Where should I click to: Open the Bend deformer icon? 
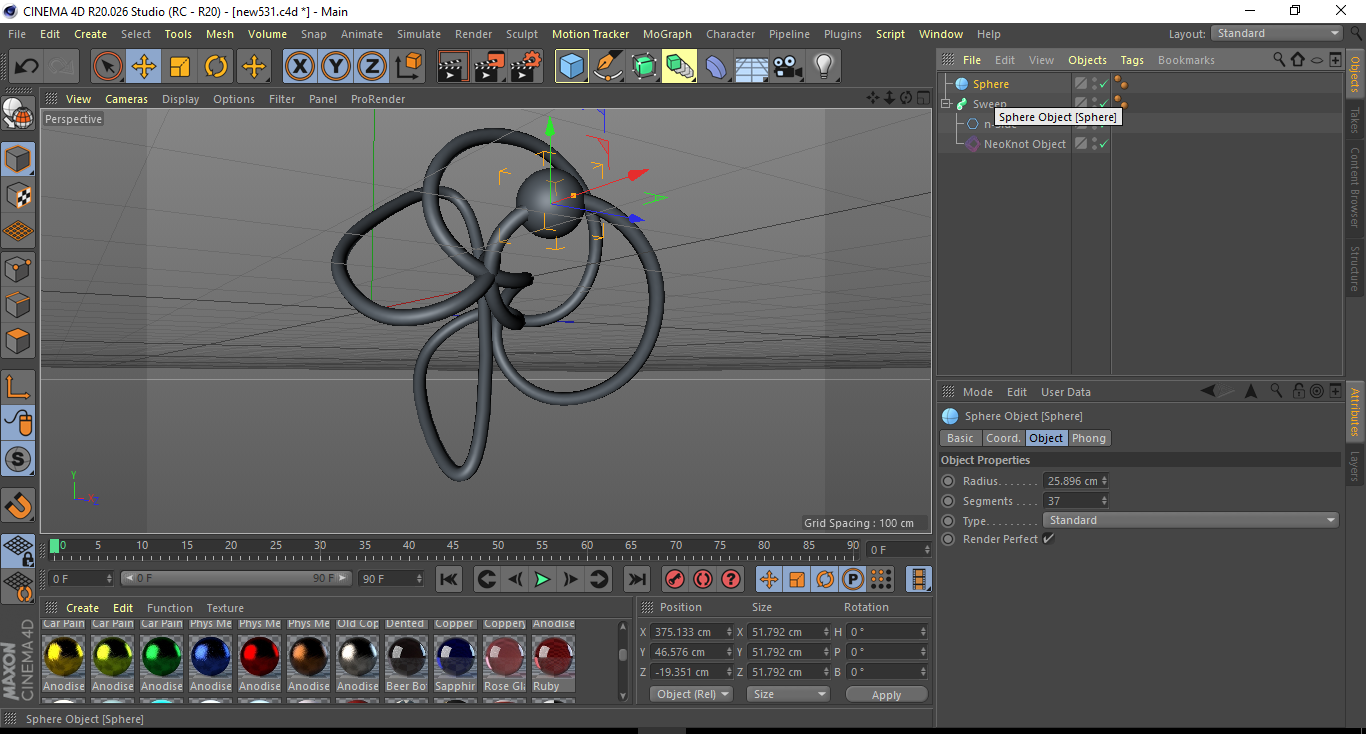pos(716,67)
